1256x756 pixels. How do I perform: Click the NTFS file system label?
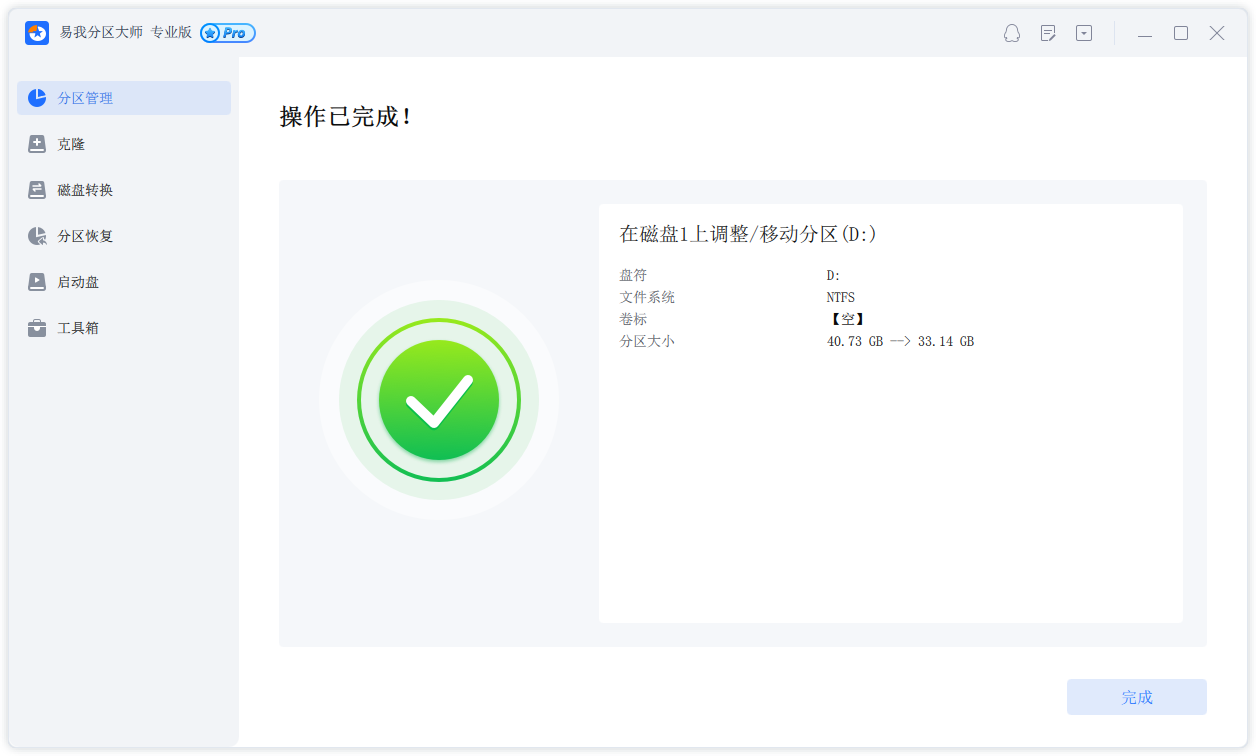841,296
